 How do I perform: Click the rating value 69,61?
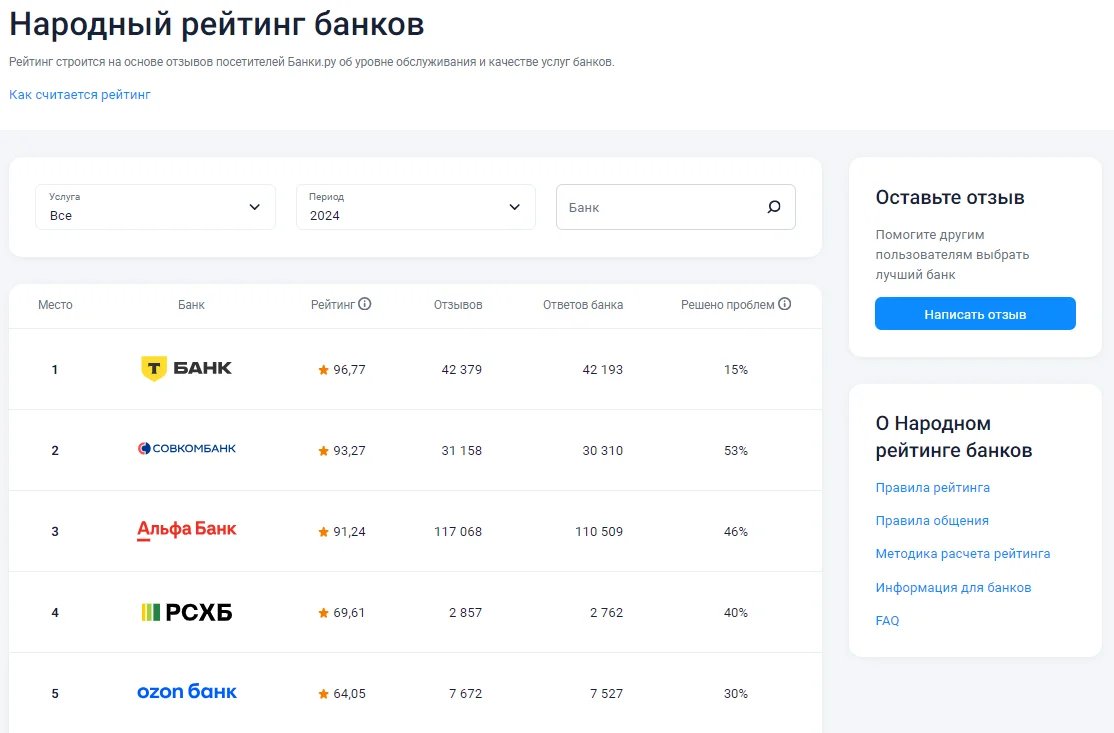[x=349, y=612]
